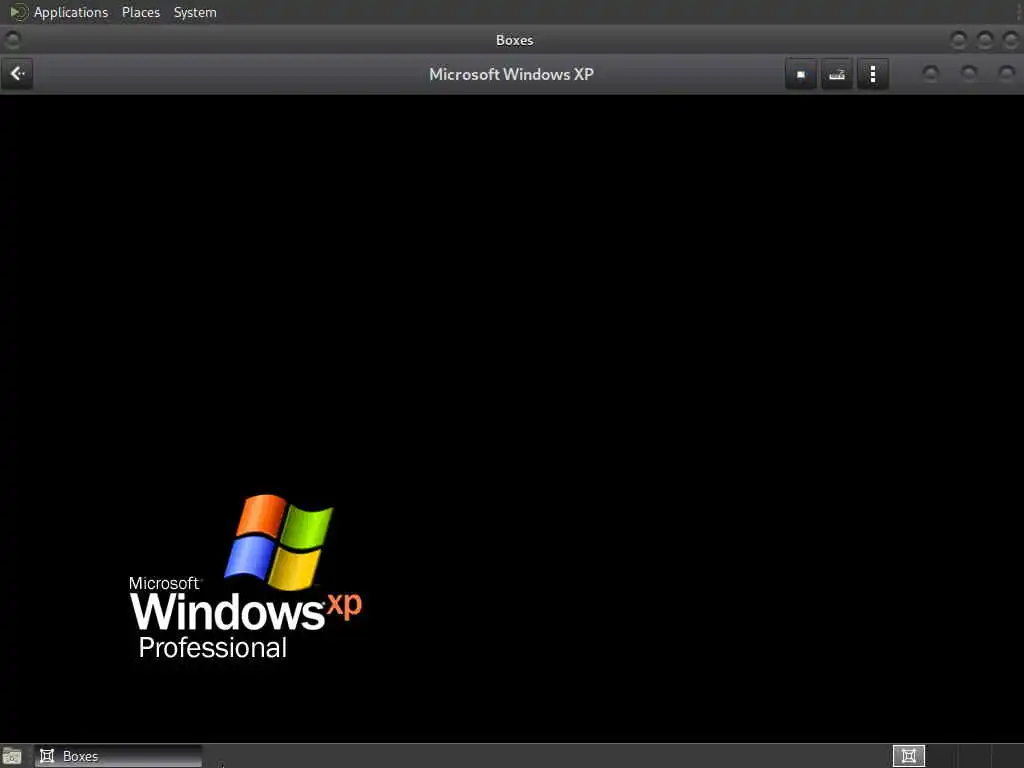Open the Applications menu
Image resolution: width=1024 pixels, height=768 pixels.
[x=71, y=12]
